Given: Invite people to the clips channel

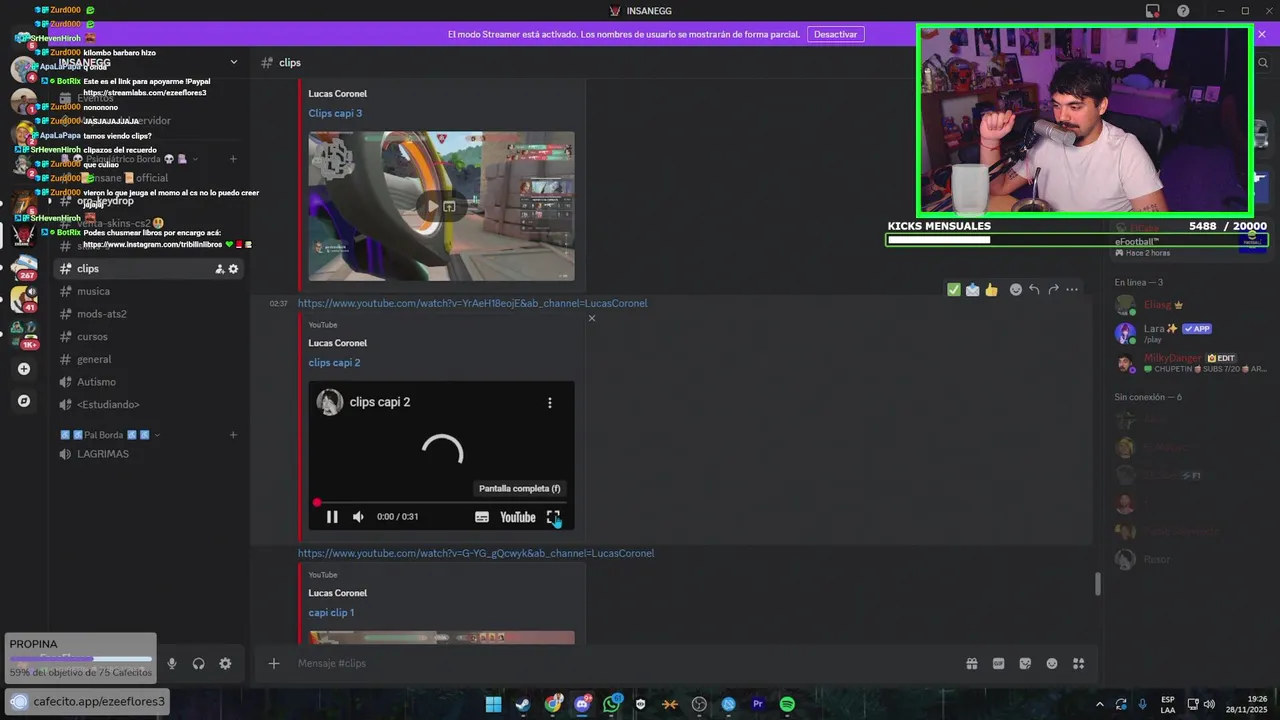Looking at the screenshot, I should point(219,269).
